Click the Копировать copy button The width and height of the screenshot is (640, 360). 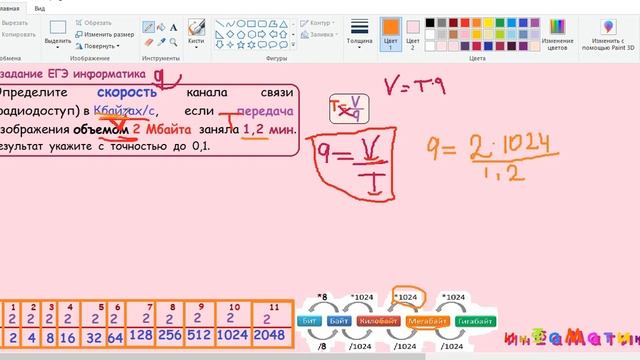[x=18, y=35]
